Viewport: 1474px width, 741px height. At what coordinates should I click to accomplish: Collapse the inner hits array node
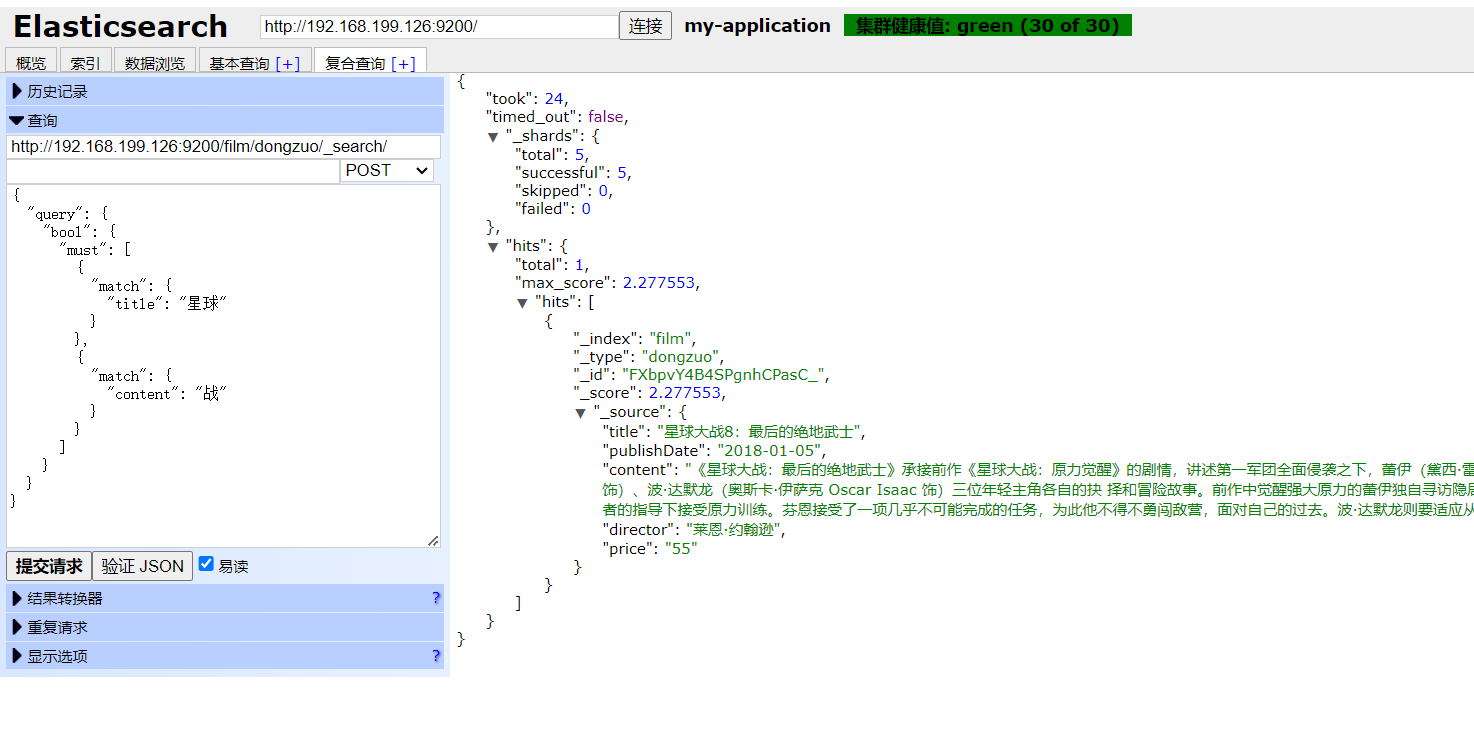522,303
